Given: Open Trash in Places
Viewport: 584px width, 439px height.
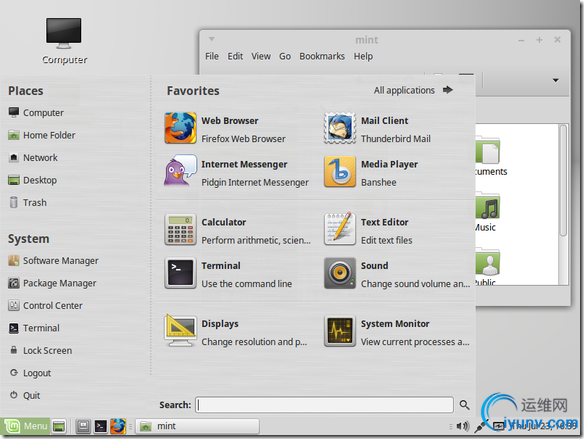Looking at the screenshot, I should (x=28, y=203).
